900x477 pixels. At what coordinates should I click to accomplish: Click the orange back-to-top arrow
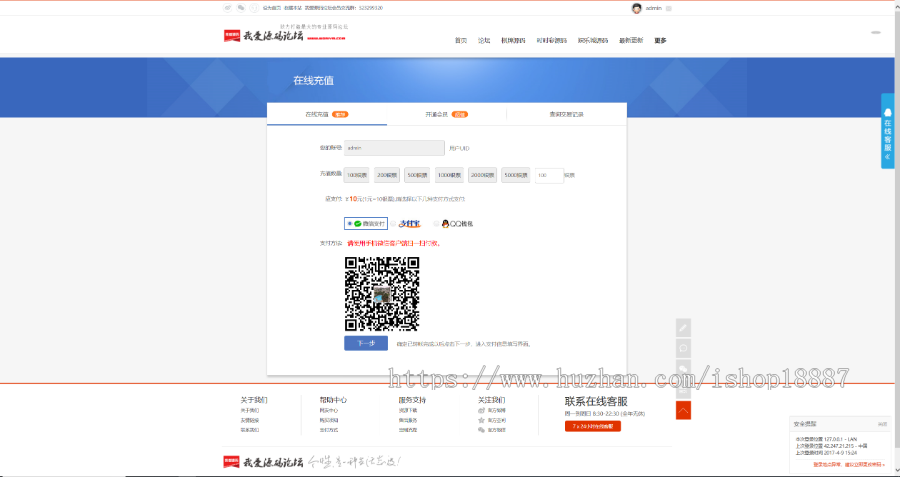pos(684,410)
